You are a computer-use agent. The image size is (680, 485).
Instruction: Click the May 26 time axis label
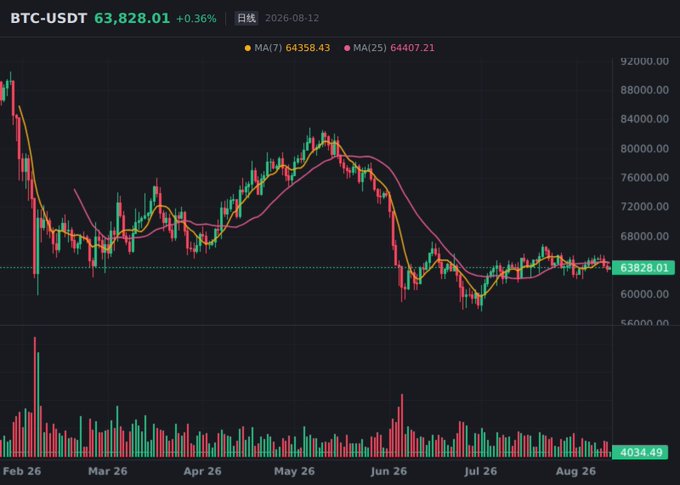[x=294, y=471]
